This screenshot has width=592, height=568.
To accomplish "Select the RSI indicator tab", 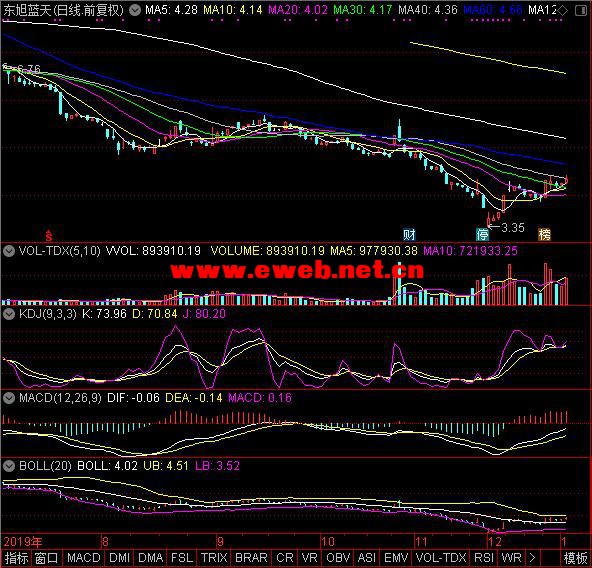I will tap(484, 558).
